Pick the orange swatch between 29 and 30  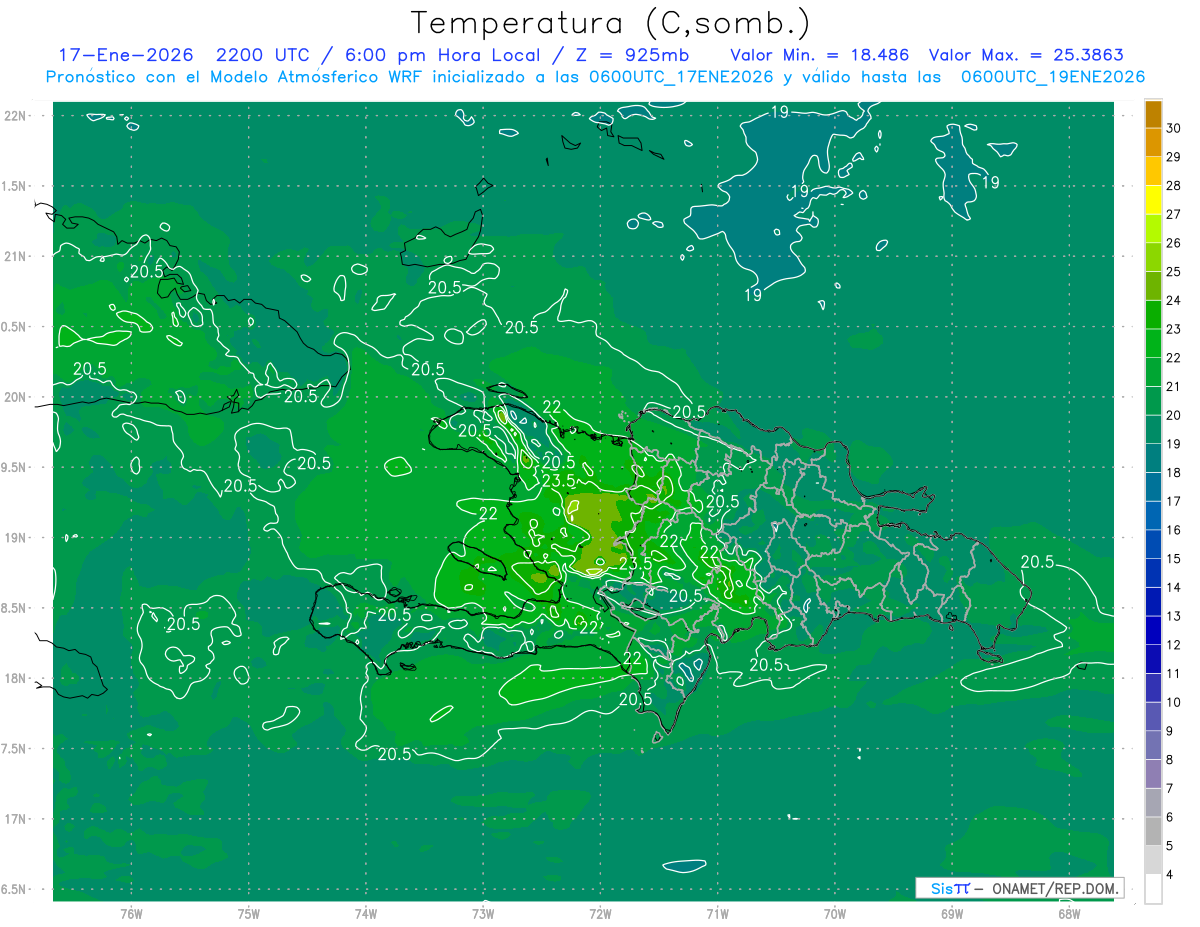(1153, 143)
